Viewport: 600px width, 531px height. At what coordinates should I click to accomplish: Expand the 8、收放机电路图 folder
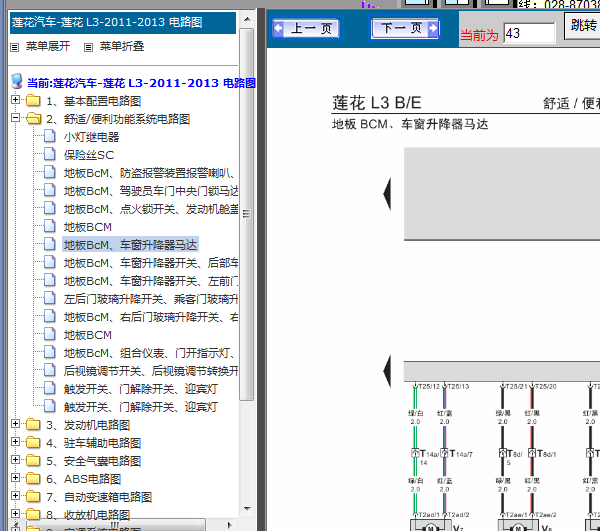[15, 513]
